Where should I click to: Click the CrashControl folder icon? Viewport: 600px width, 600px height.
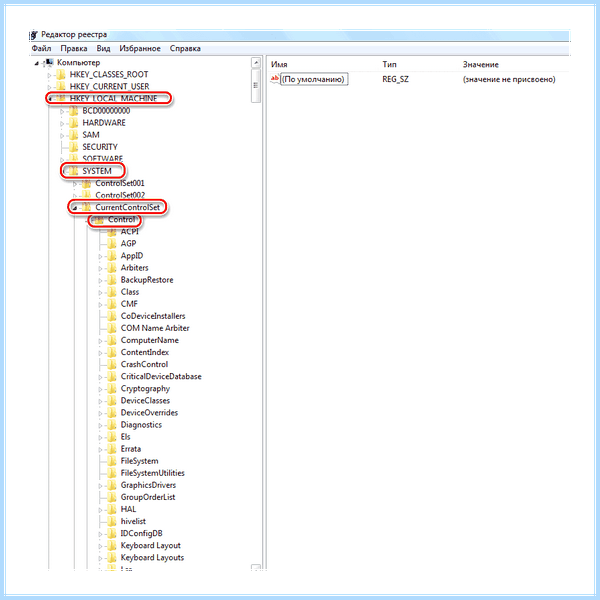pos(112,364)
